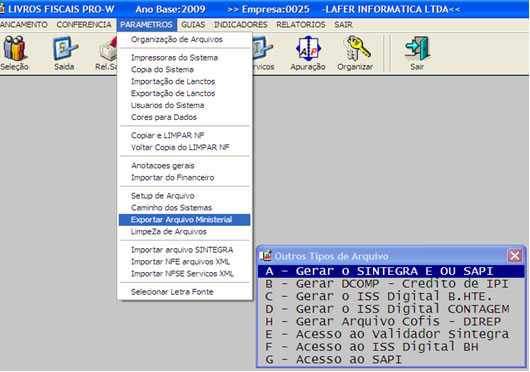
Task: Open Anotacoes gerais
Action: tap(185, 166)
